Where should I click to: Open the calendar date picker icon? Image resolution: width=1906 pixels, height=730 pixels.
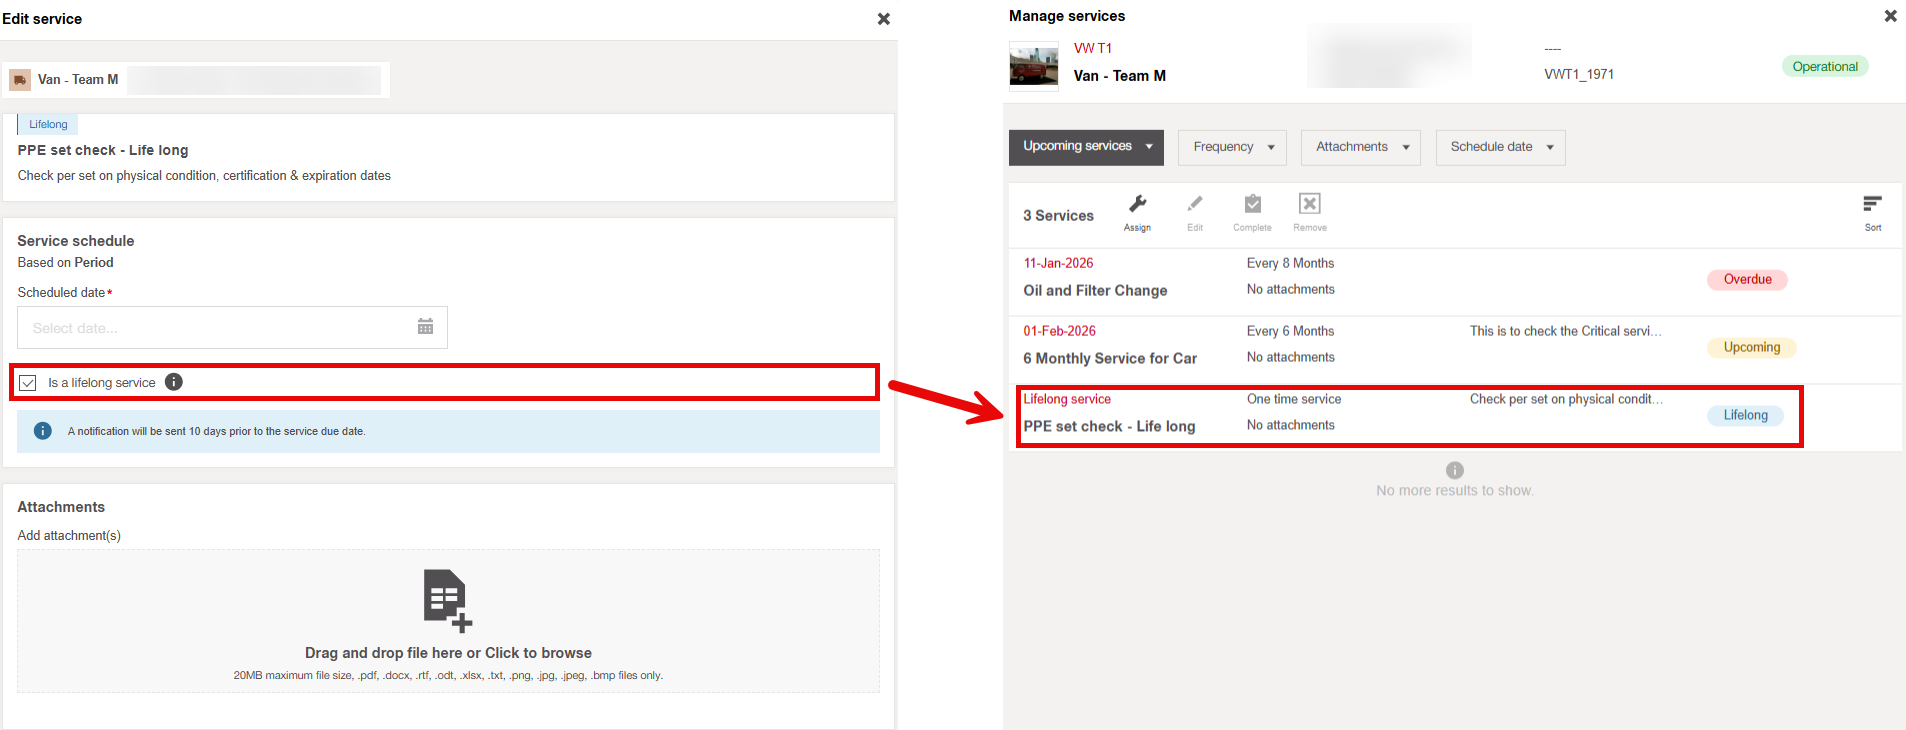(425, 327)
